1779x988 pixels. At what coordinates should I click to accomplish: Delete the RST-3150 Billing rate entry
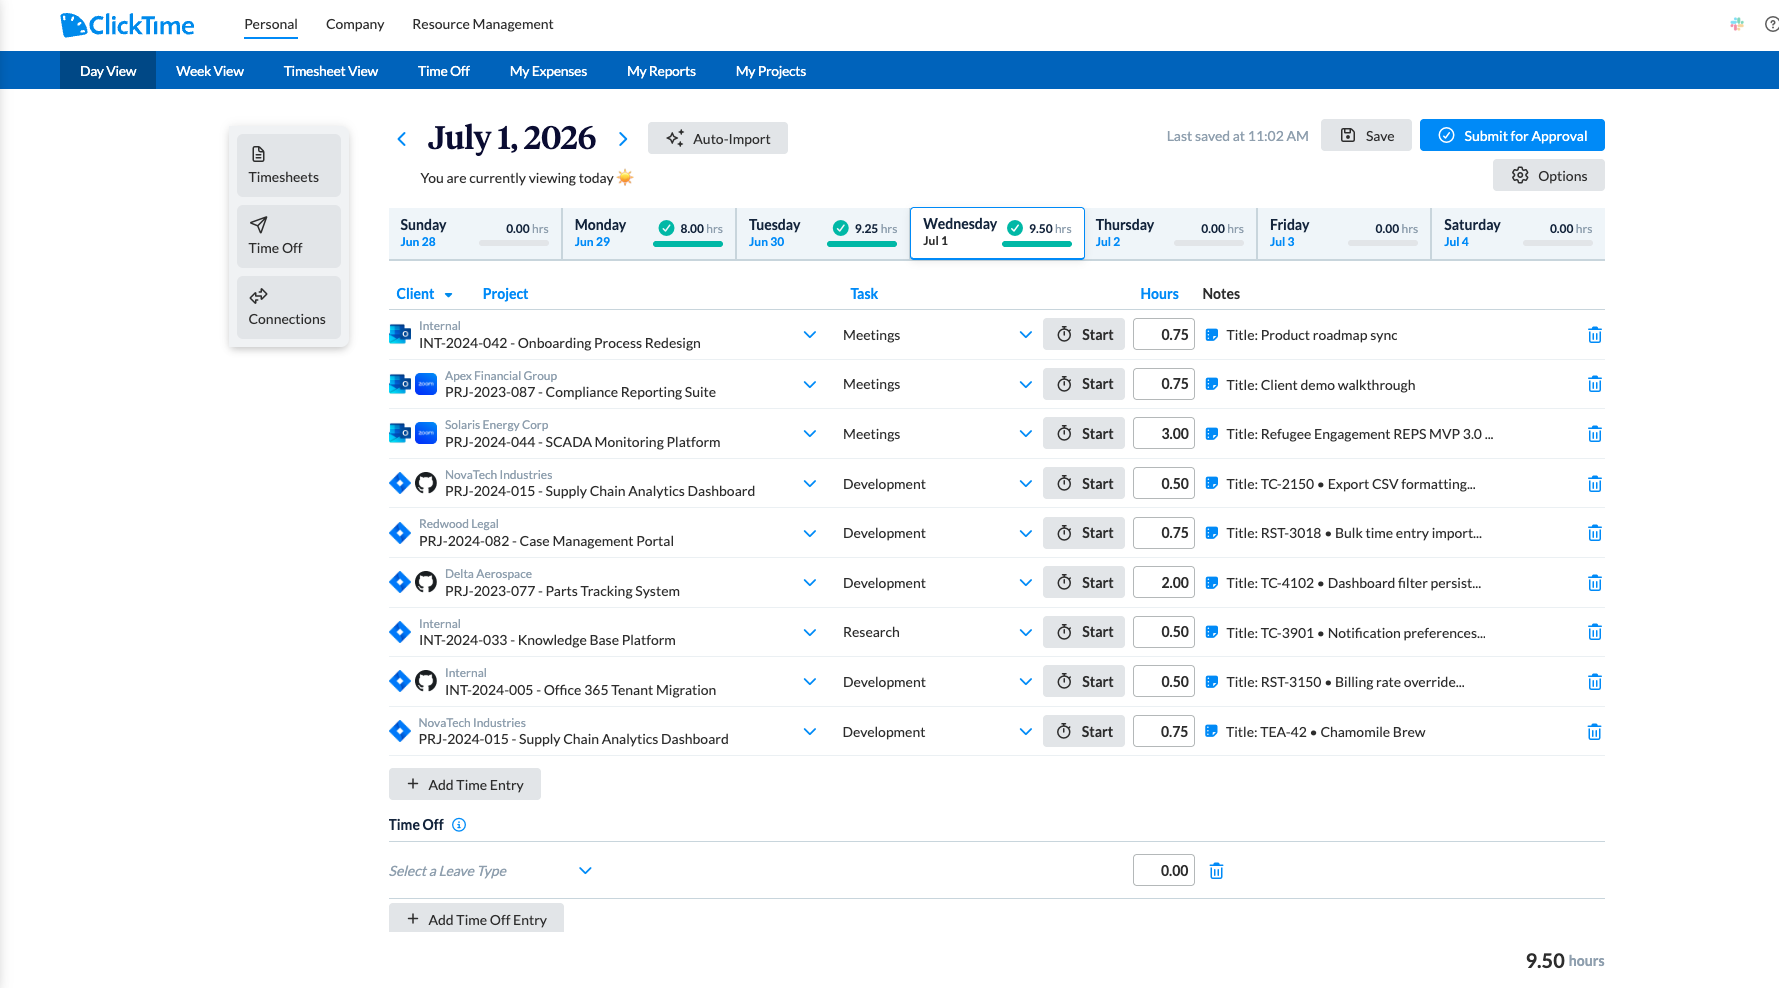coord(1594,682)
